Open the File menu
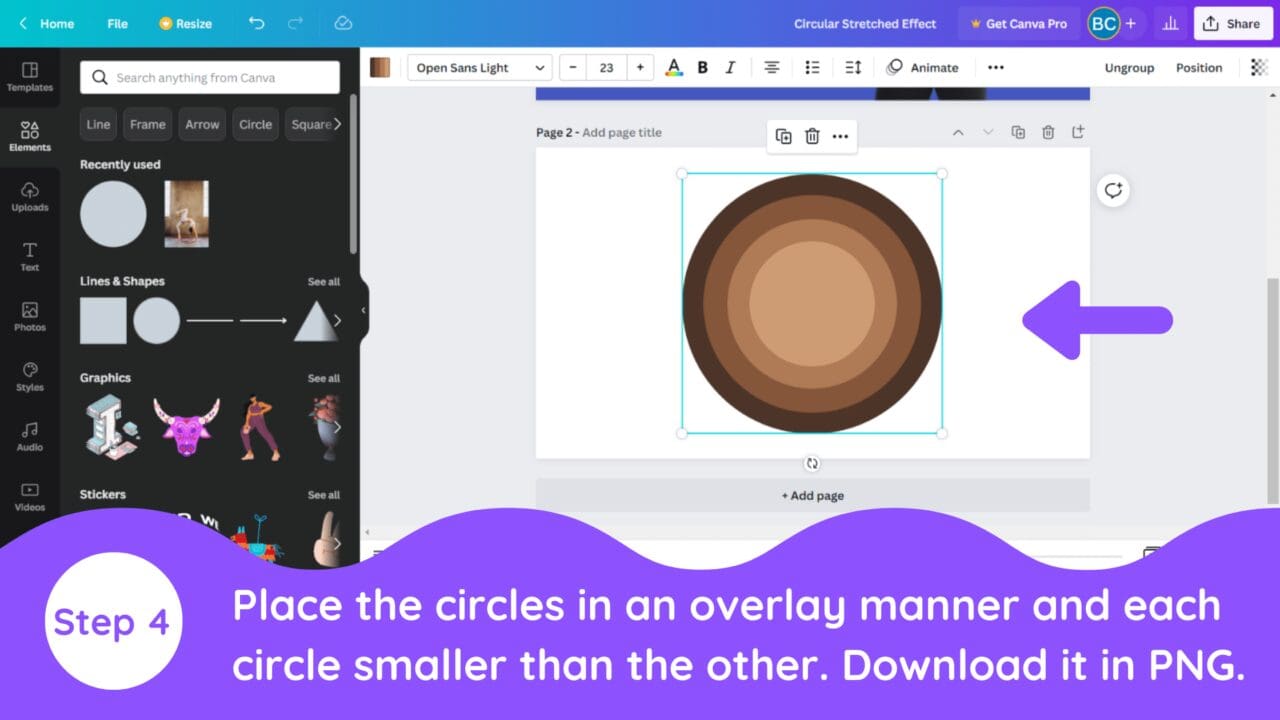This screenshot has height=720, width=1280. pos(117,23)
